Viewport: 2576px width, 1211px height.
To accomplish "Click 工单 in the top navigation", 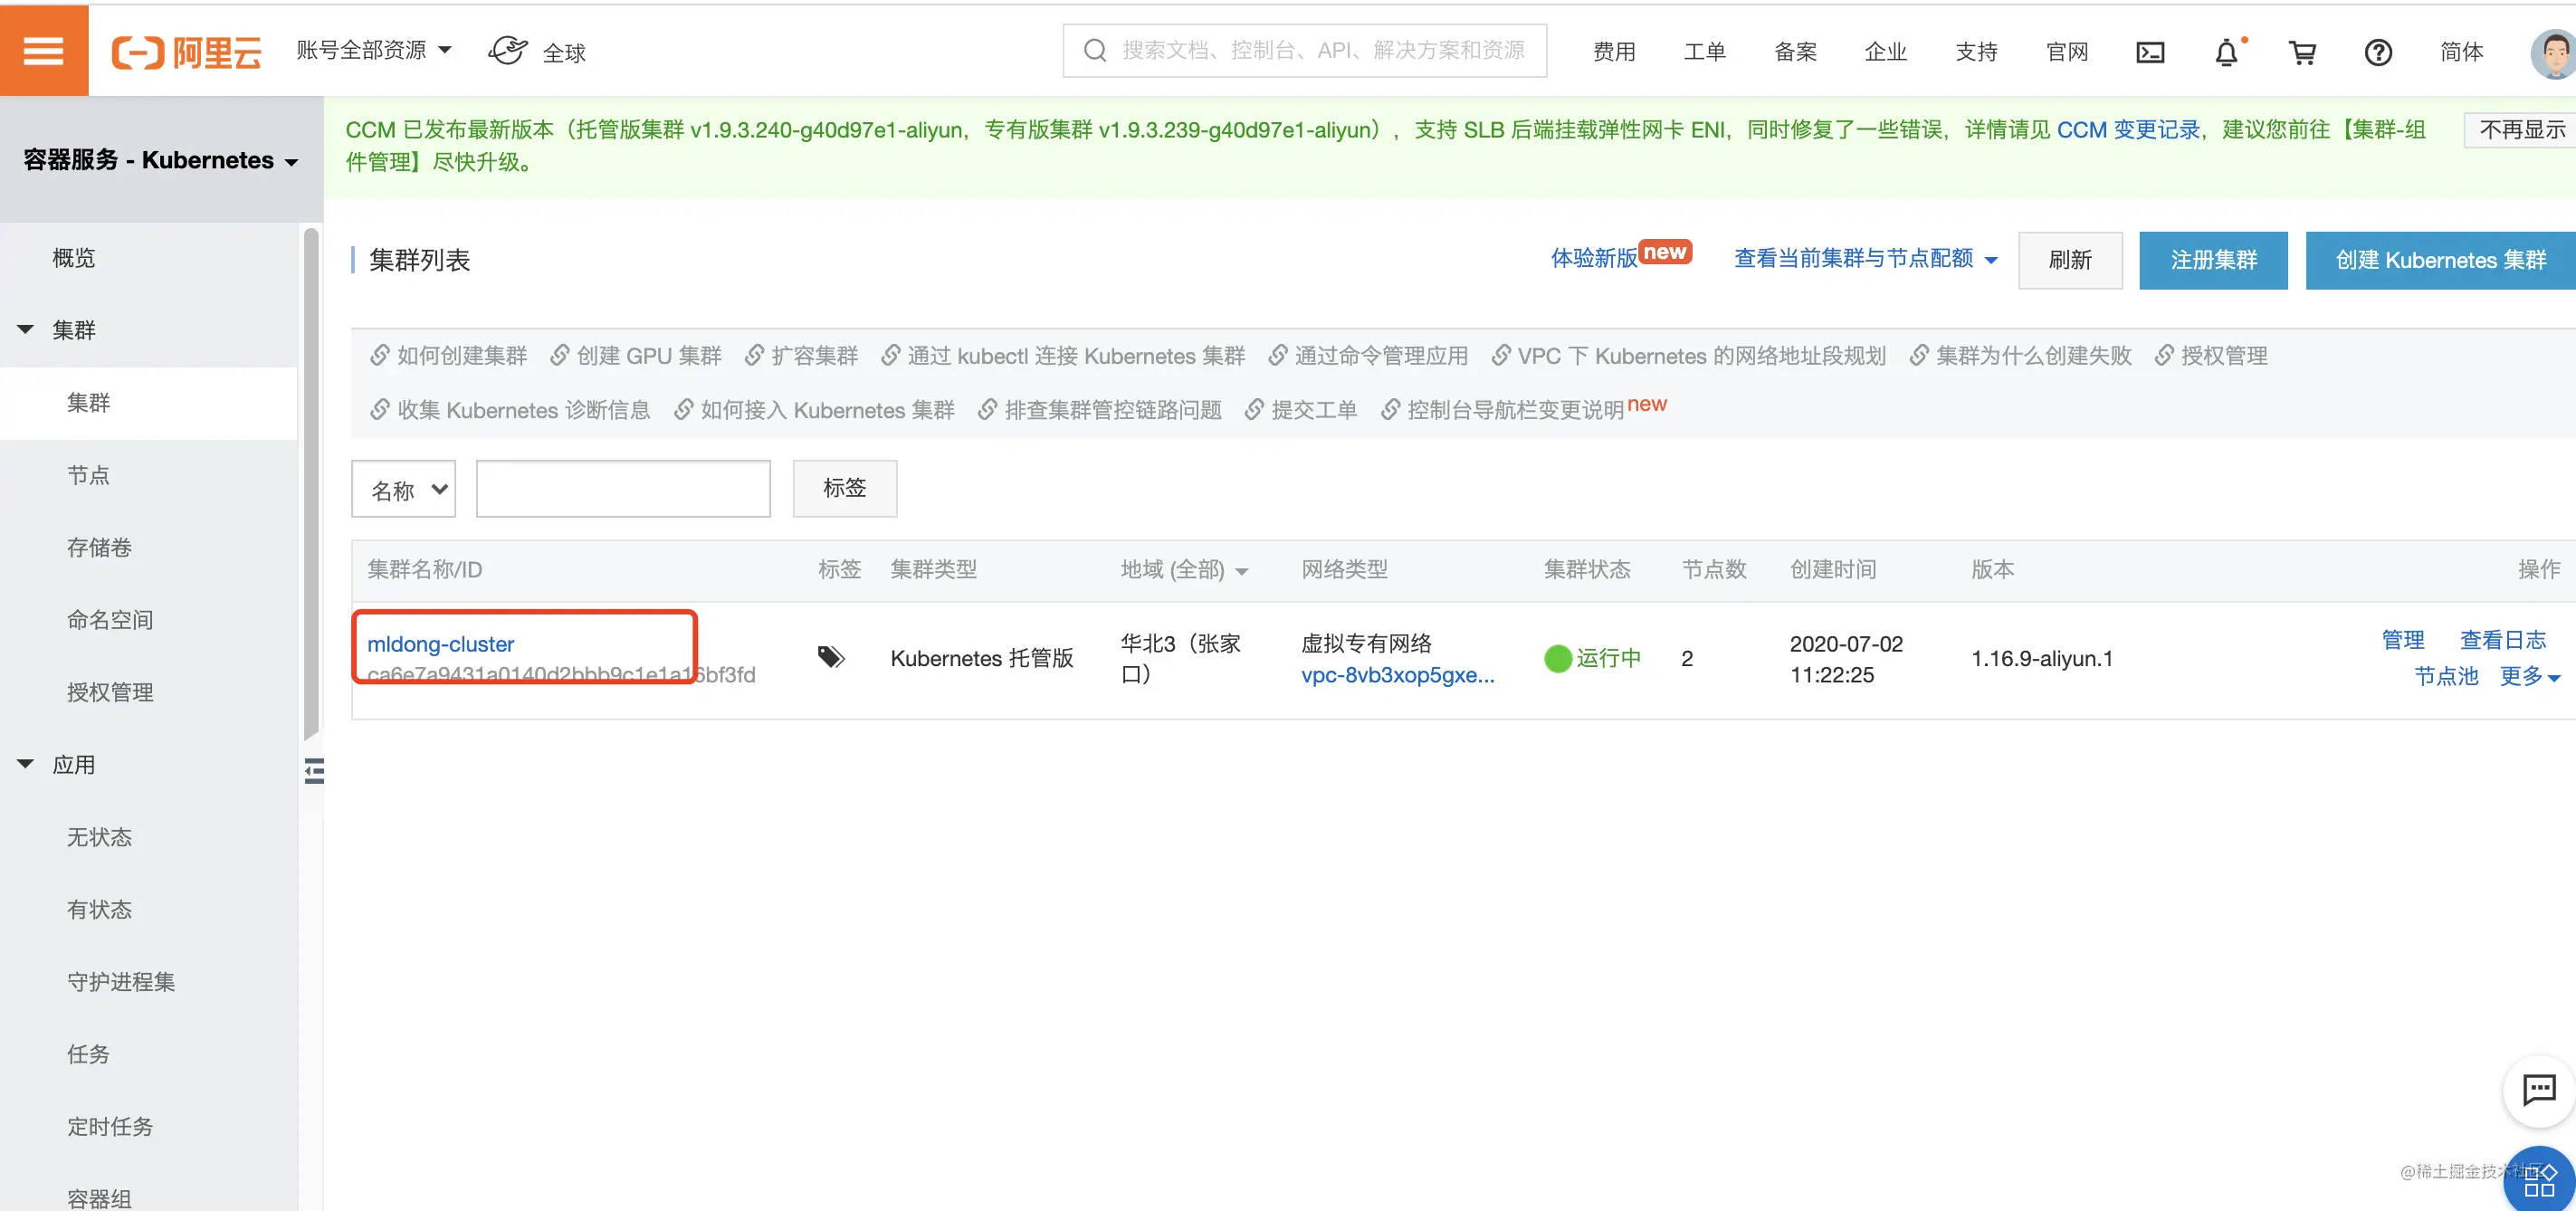I will 1704,52.
